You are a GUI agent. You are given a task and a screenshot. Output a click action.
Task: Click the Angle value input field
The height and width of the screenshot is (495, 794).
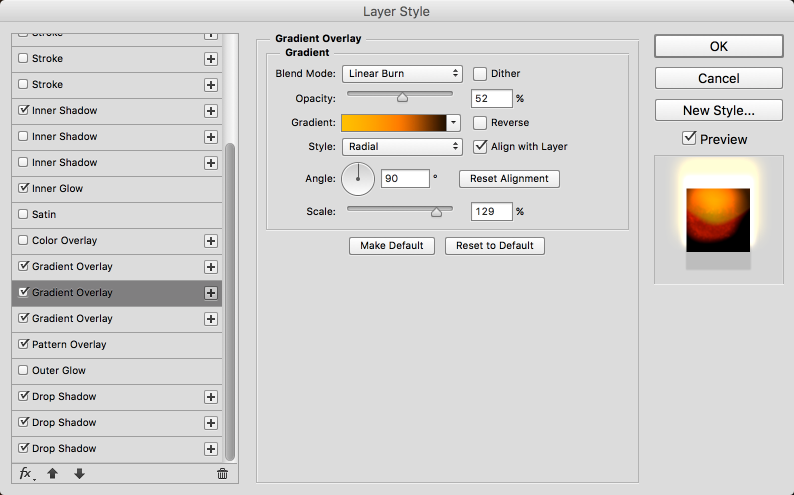pyautogui.click(x=404, y=180)
